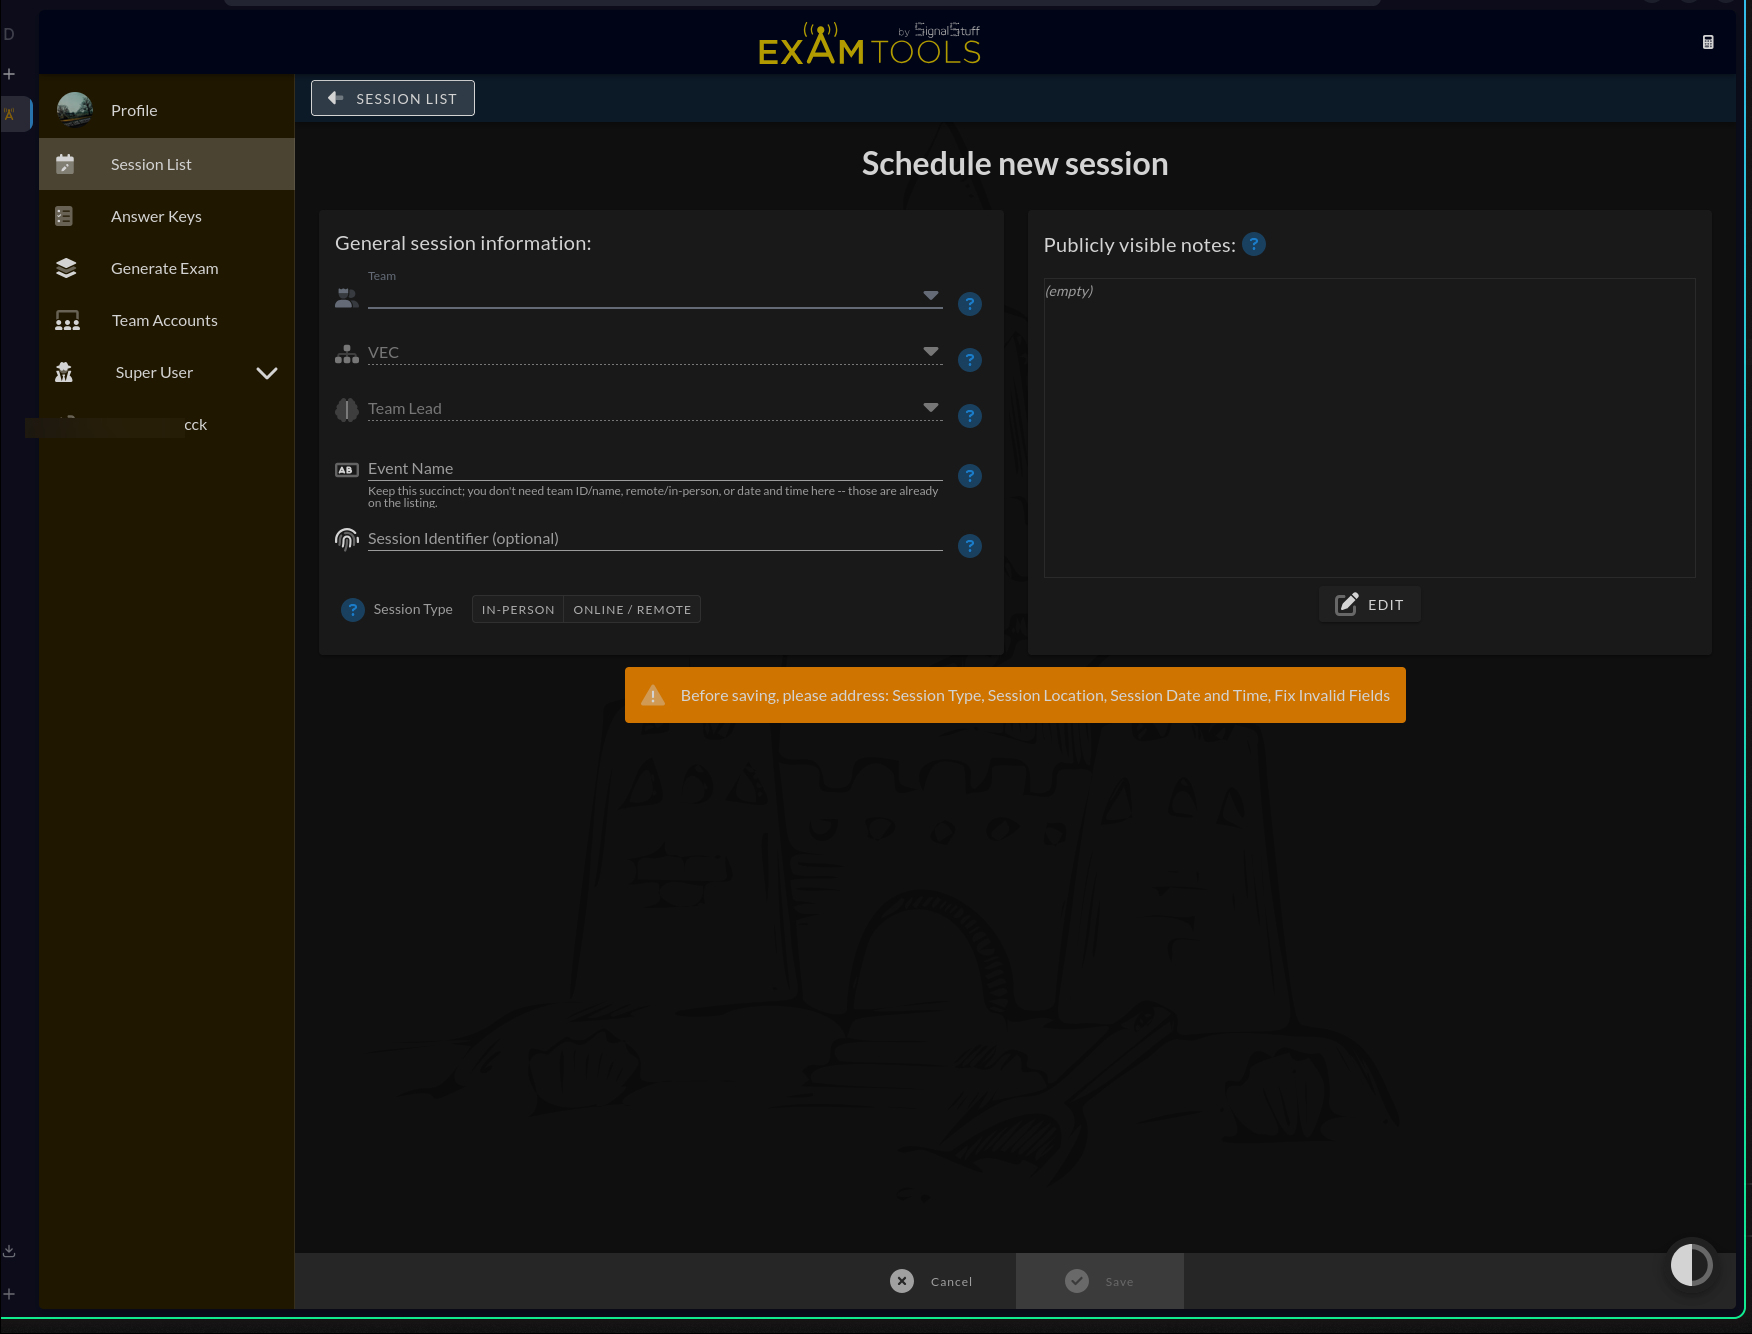Click the EXAM TOOLS logo
This screenshot has width=1752, height=1334.
[x=870, y=44]
